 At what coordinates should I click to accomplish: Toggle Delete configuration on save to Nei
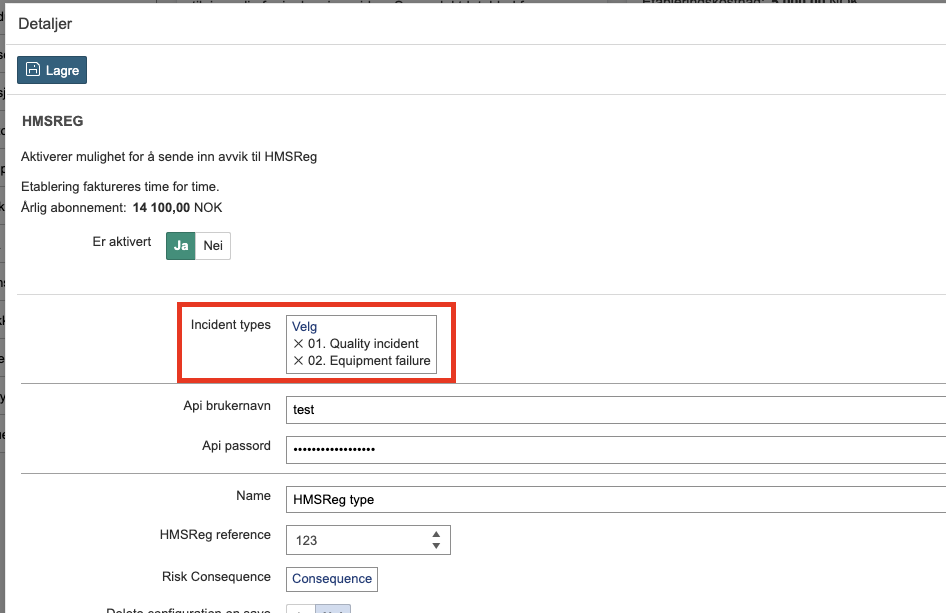point(332,609)
